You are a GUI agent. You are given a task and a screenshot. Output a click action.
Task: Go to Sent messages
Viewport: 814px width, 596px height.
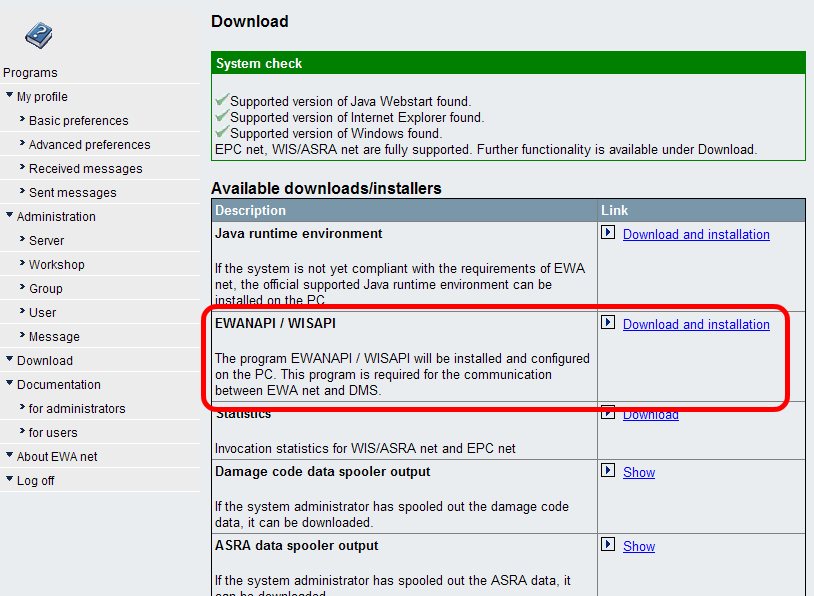pos(72,193)
